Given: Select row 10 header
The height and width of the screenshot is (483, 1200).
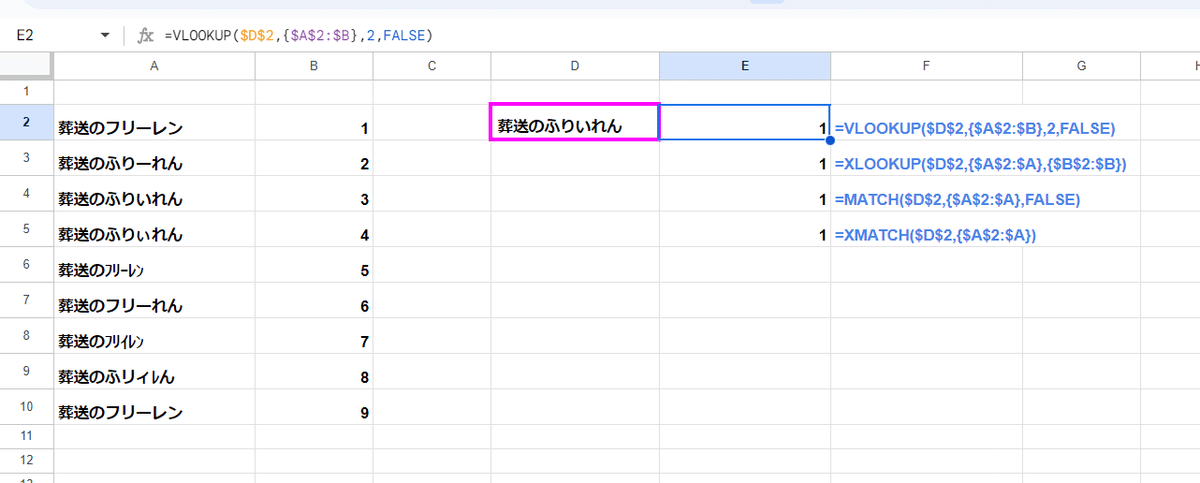Looking at the screenshot, I should click(x=27, y=407).
